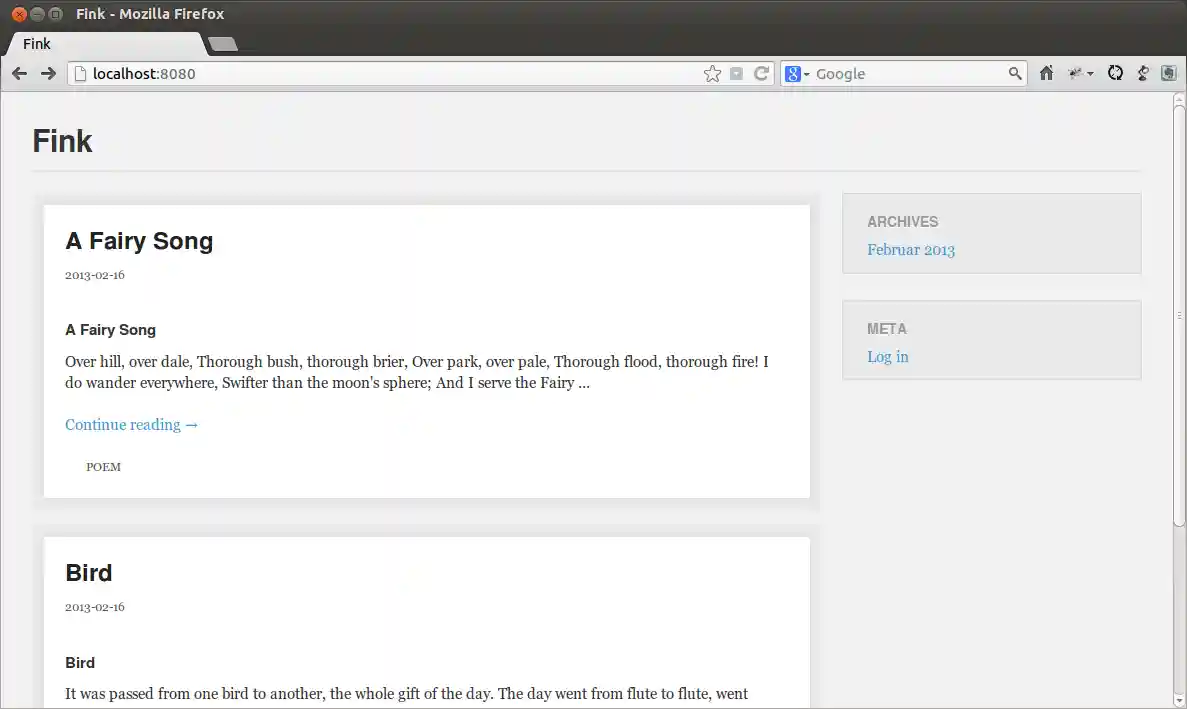Reload the current page
This screenshot has width=1187, height=709.
(762, 73)
